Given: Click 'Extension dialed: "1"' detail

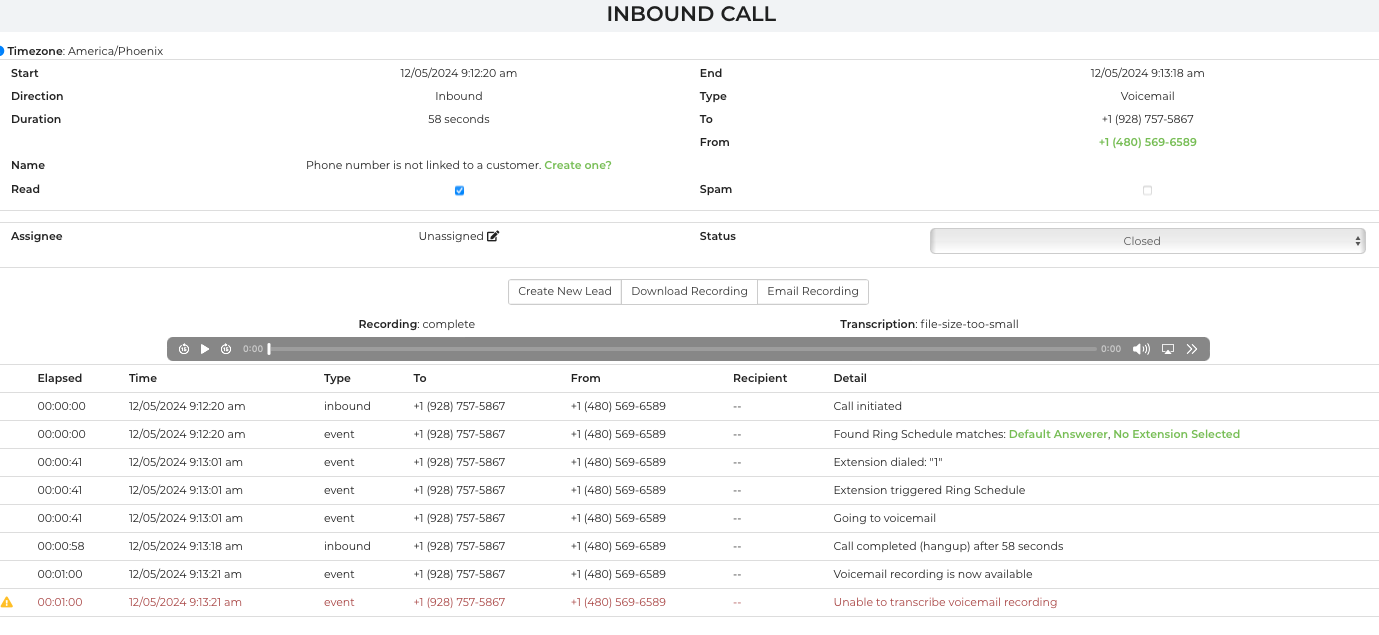Looking at the screenshot, I should pos(888,462).
